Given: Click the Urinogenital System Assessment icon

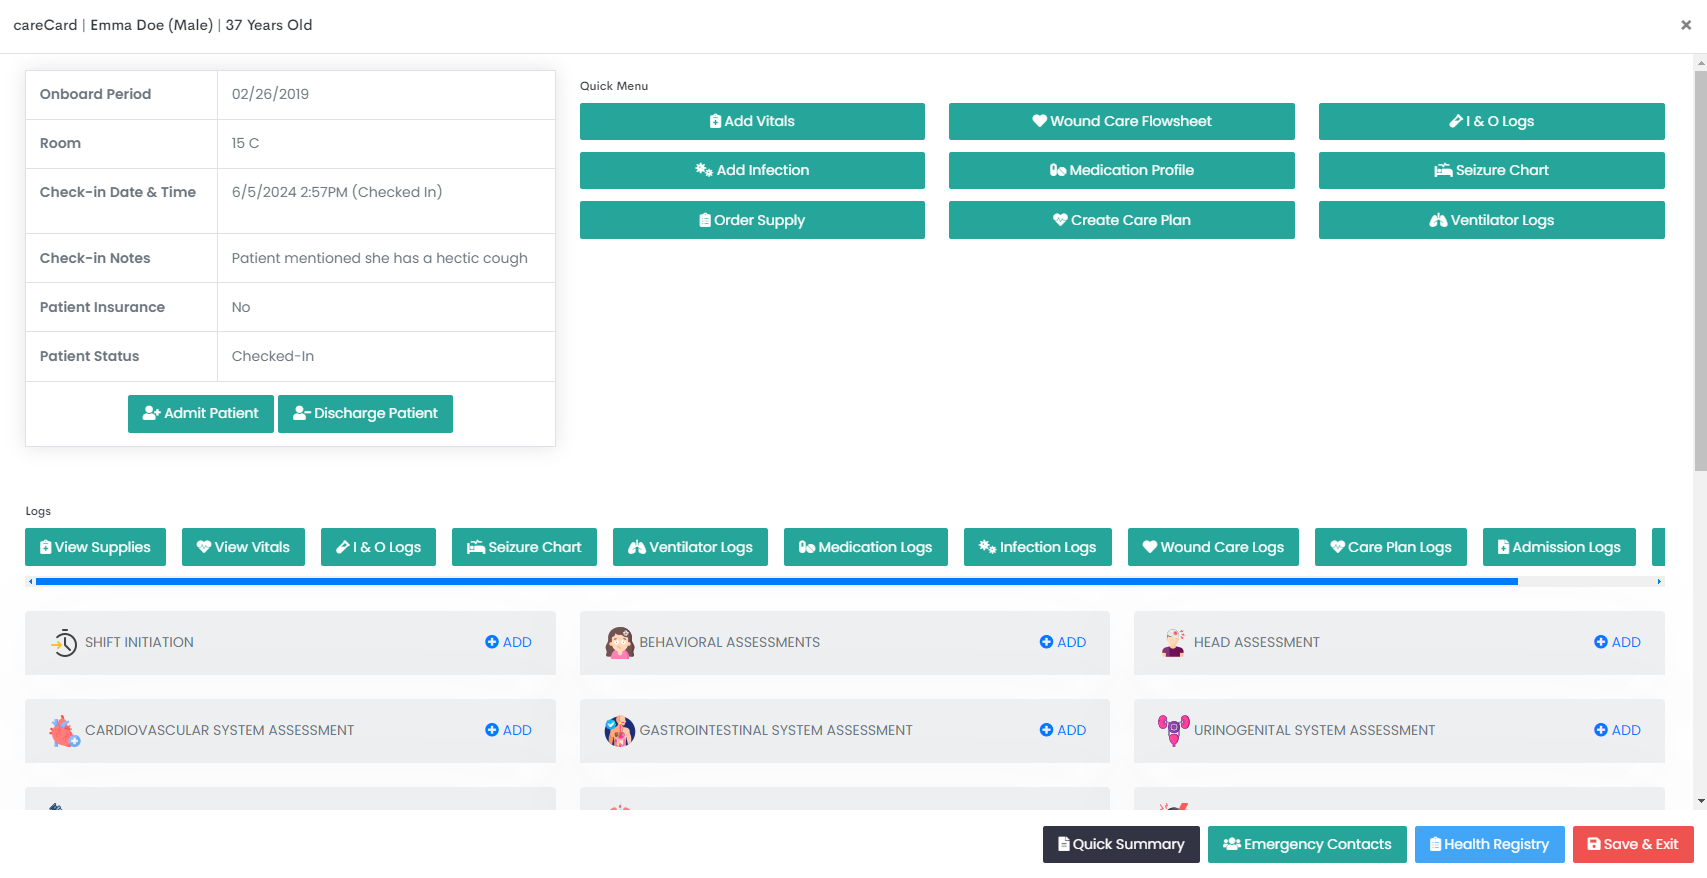Looking at the screenshot, I should point(1173,731).
